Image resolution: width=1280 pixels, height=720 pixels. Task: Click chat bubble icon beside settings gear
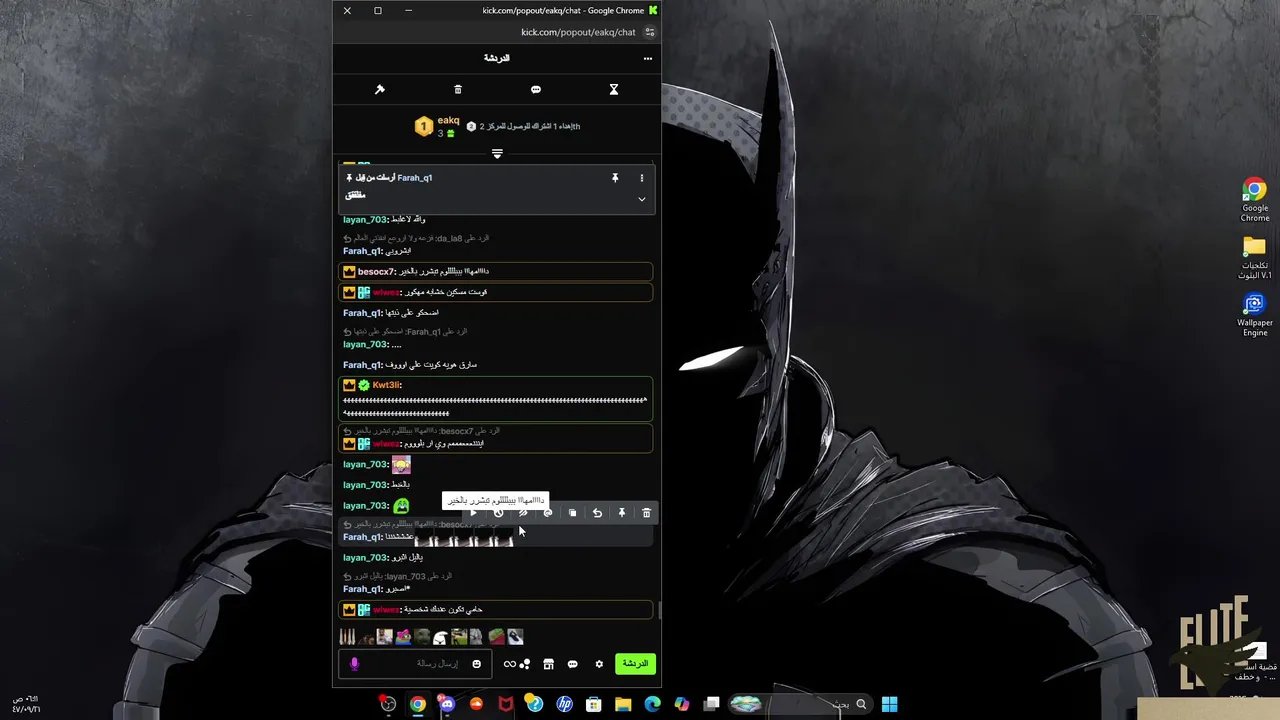click(x=573, y=664)
